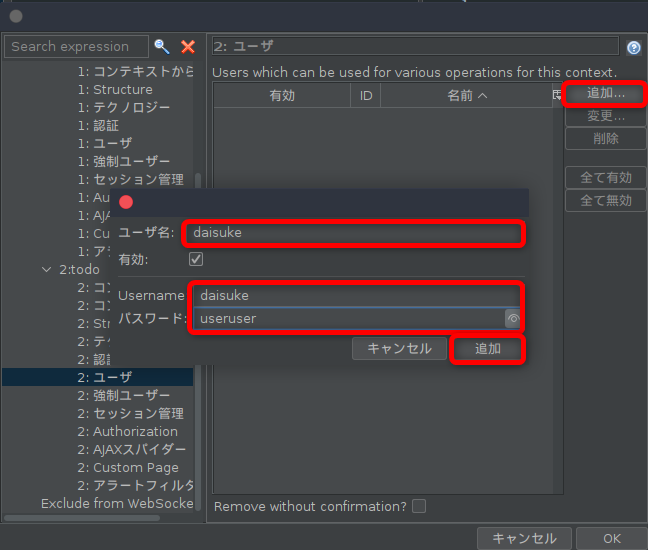Focus the Search expression field
Screen dimensions: 648x550
pos(76,47)
